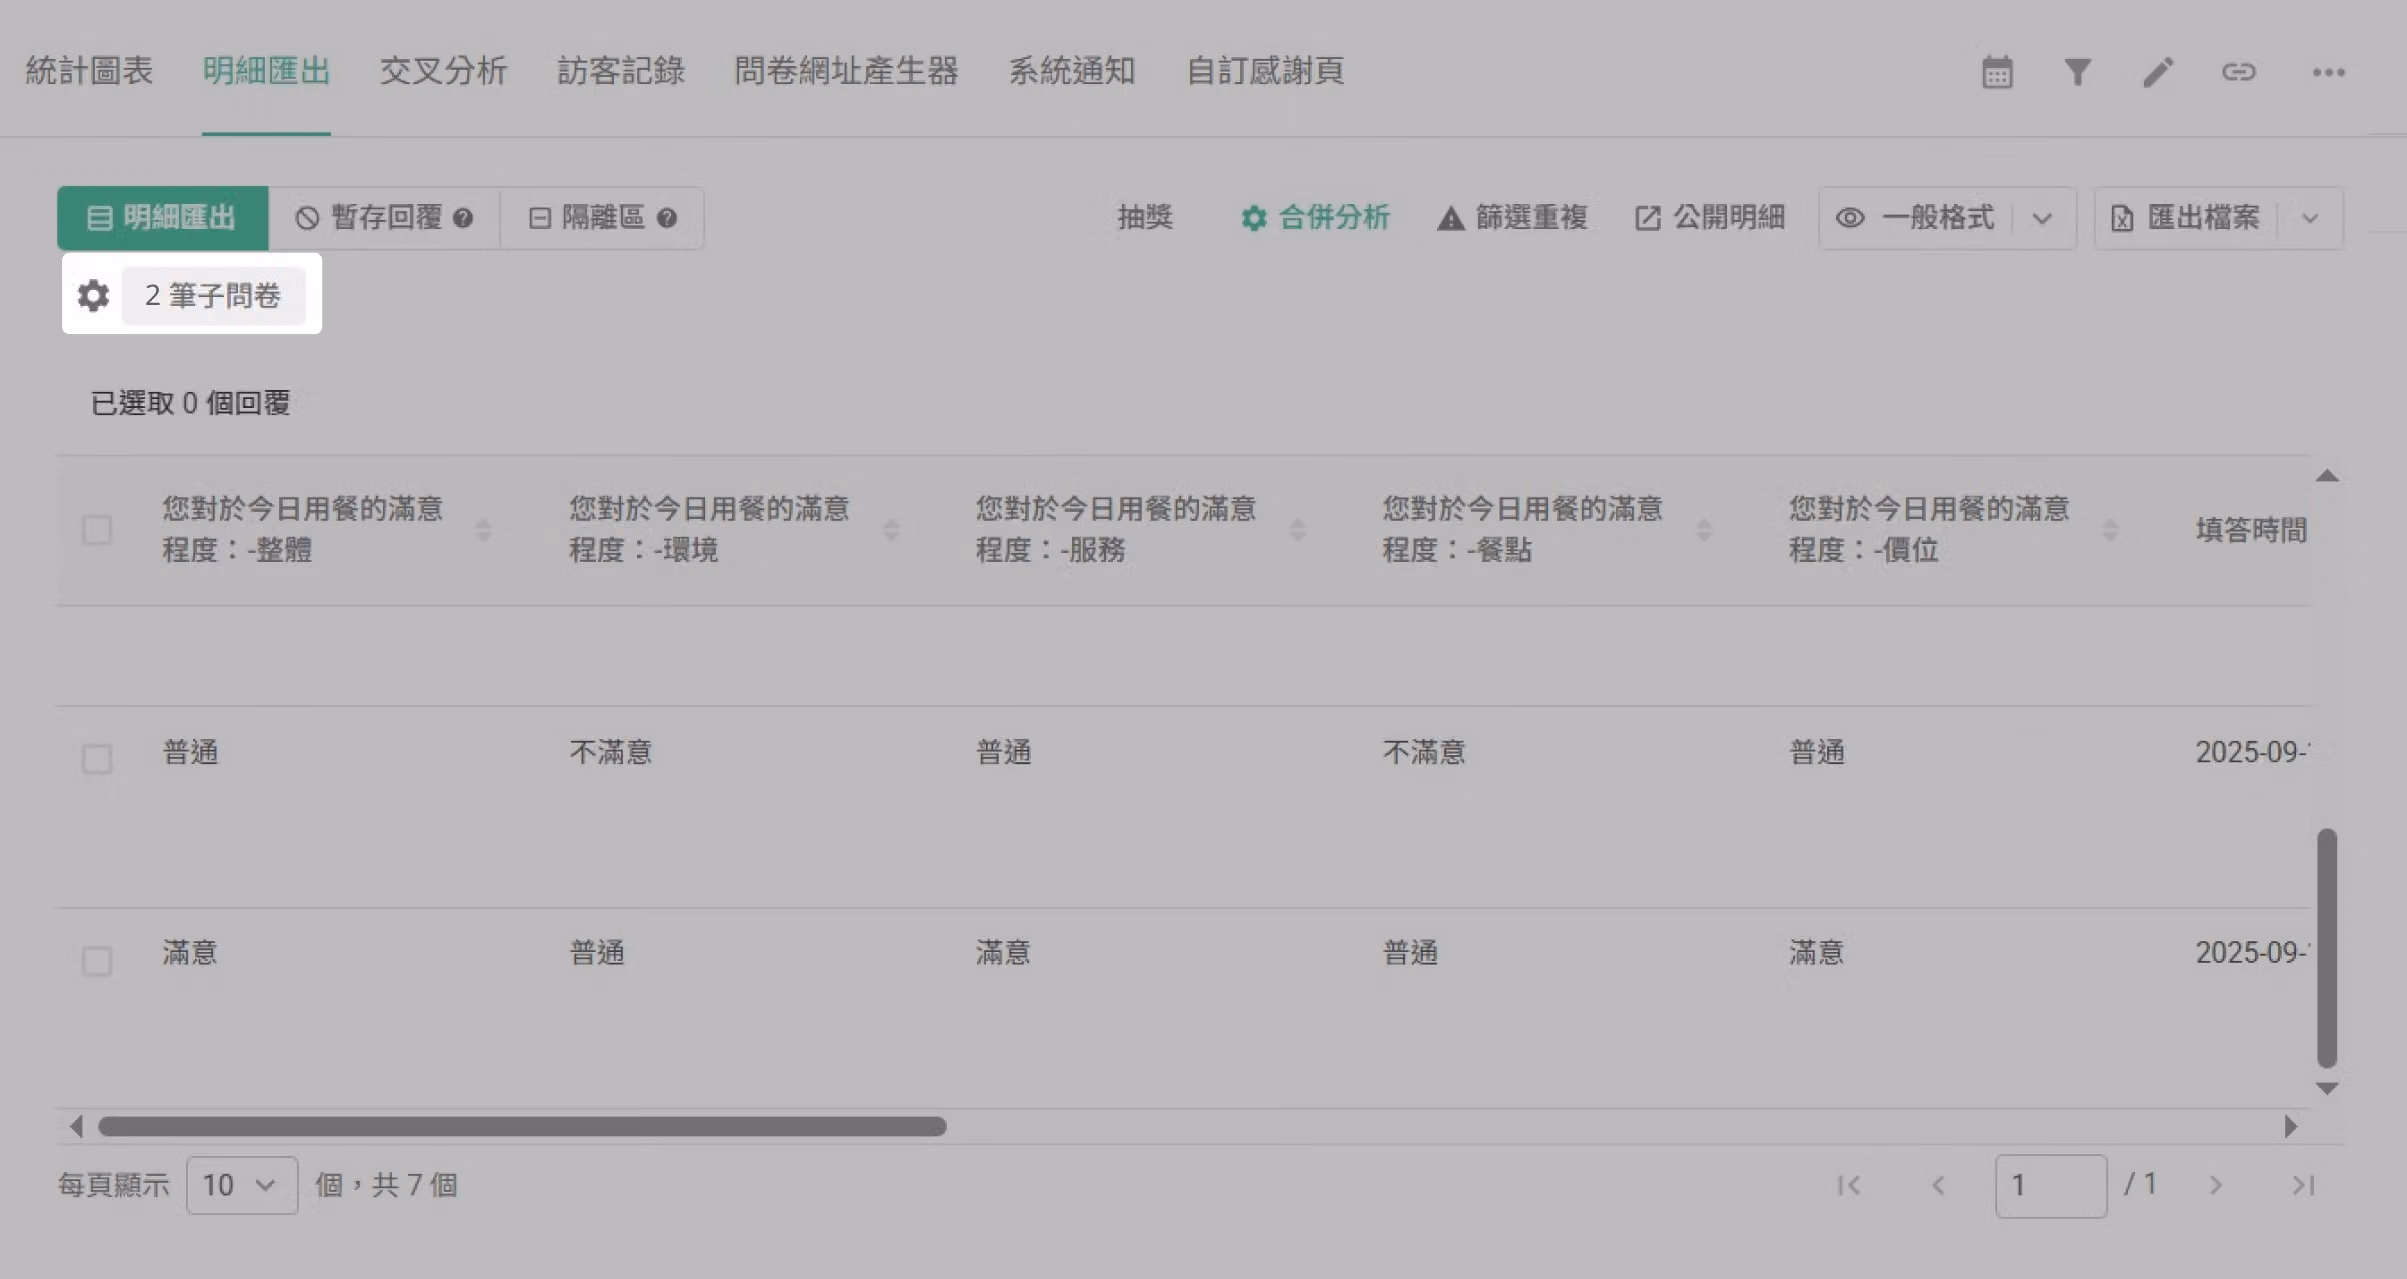
Task: Click the 填答時間 column header
Action: 2251,530
